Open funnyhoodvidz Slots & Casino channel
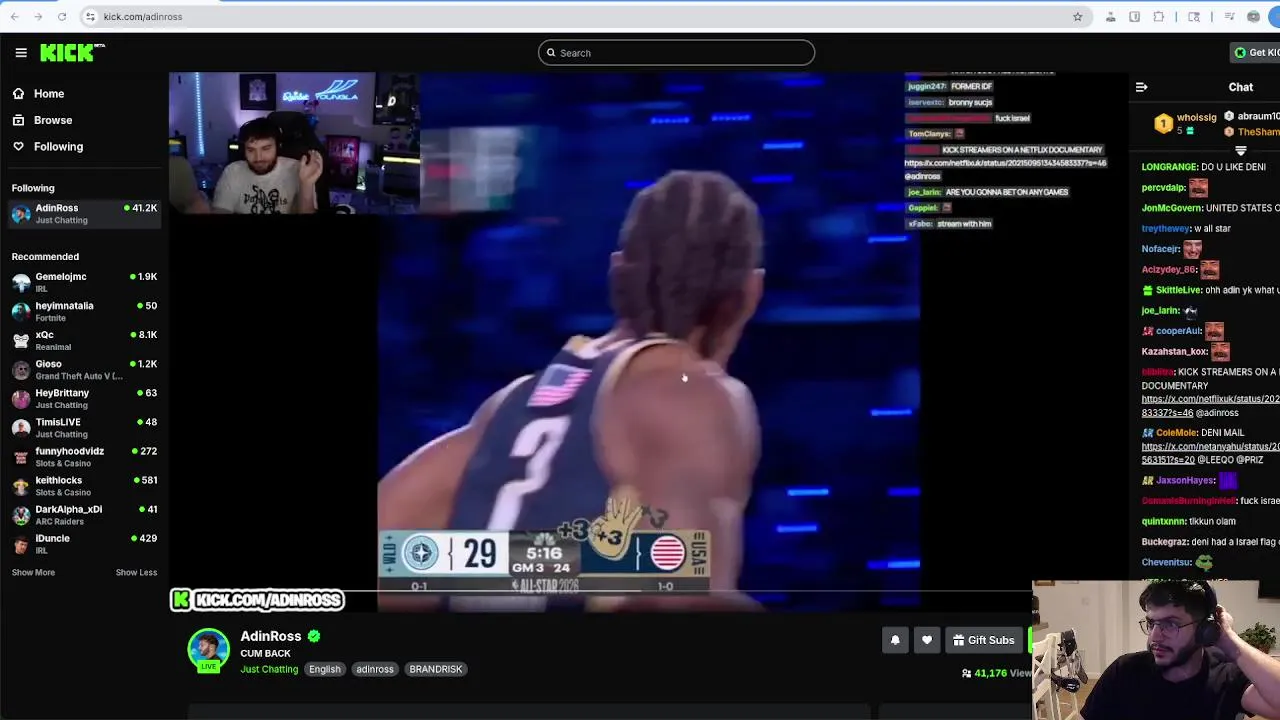The image size is (1280, 720). click(84, 456)
